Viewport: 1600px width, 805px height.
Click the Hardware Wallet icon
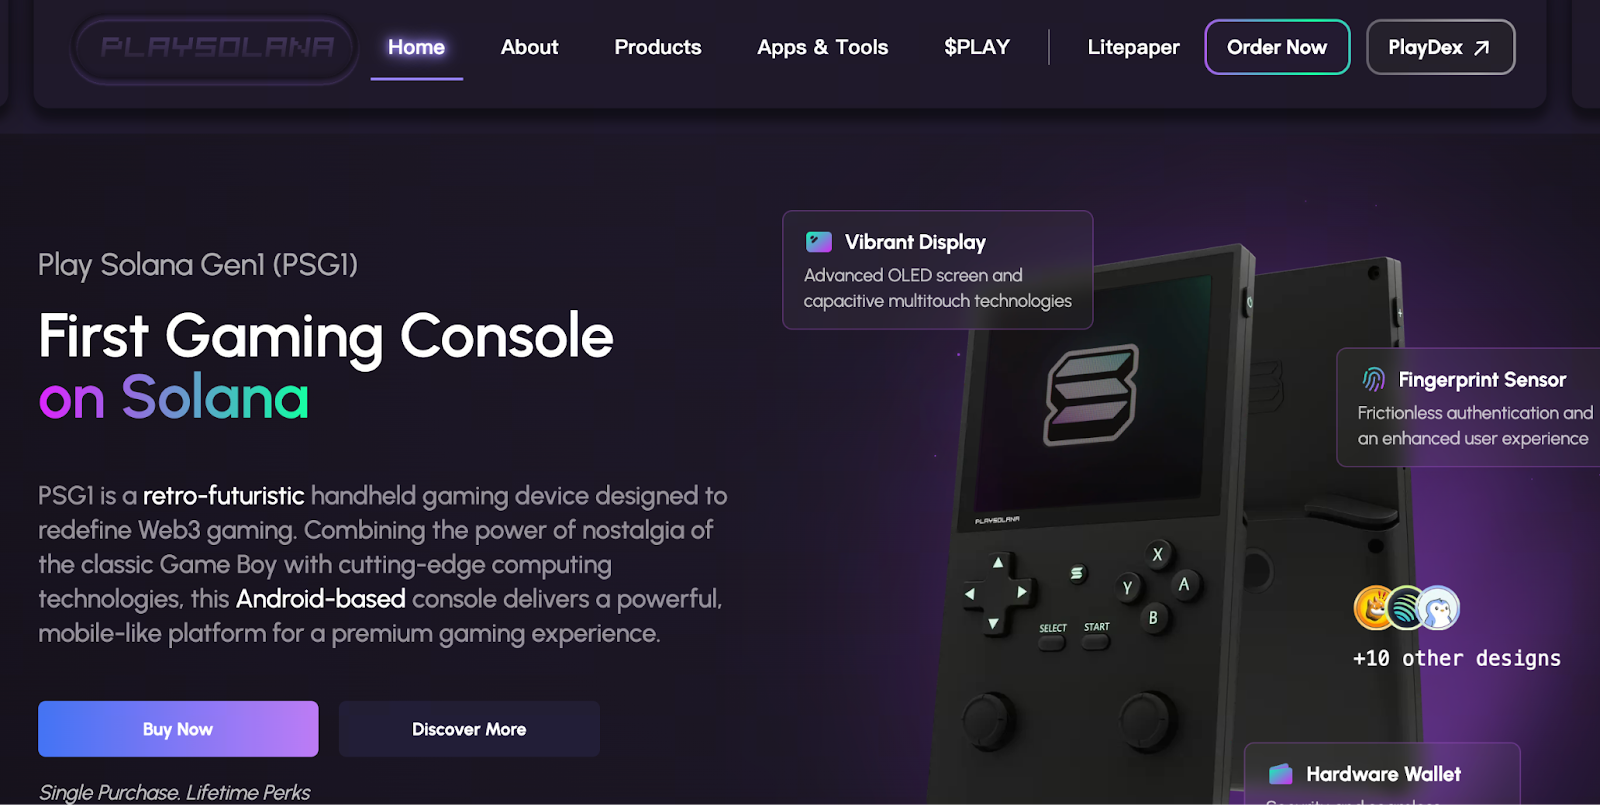point(1281,774)
